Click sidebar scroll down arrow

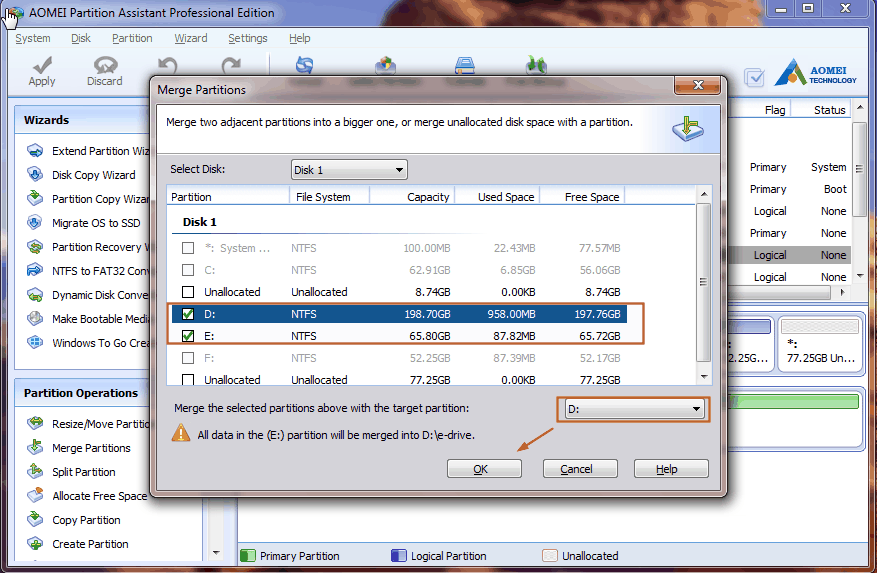(x=216, y=553)
